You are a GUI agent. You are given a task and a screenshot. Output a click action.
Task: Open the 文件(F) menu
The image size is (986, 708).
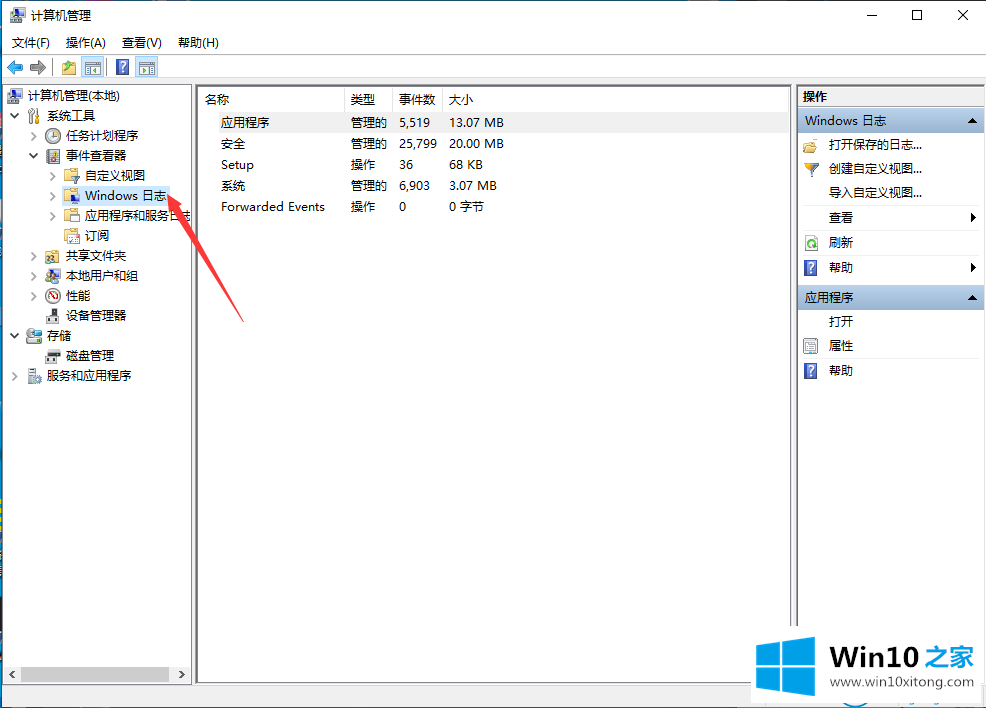(x=31, y=43)
